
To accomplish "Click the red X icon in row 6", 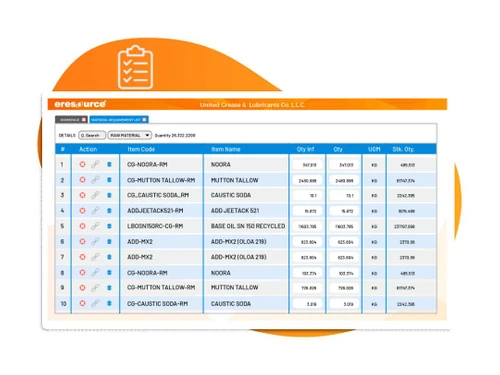I will (x=82, y=242).
